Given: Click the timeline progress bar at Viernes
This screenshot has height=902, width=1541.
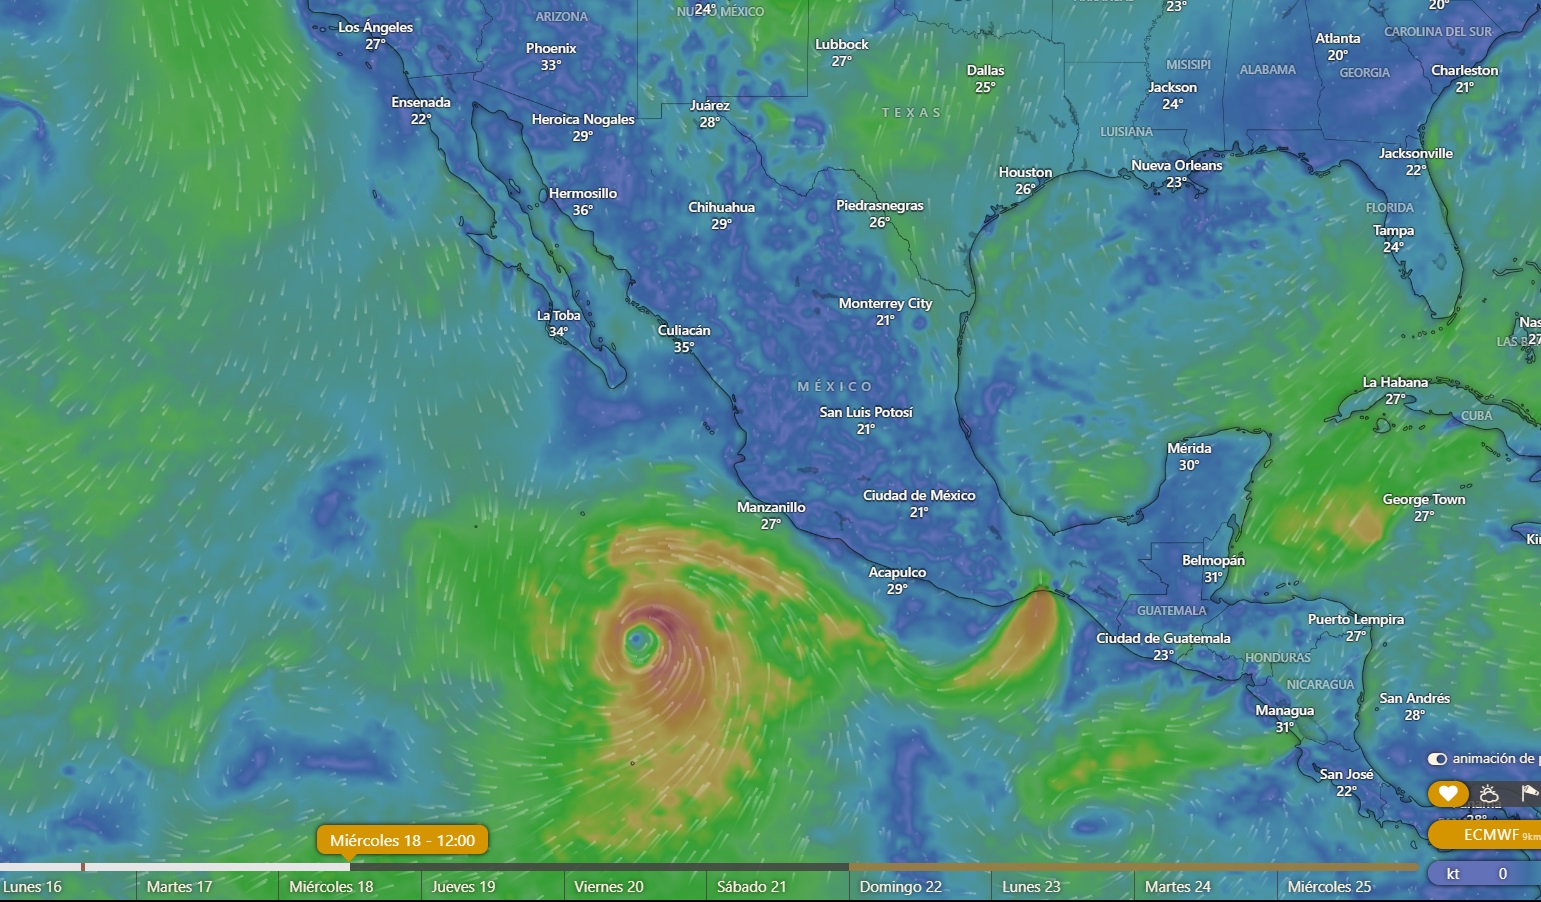Looking at the screenshot, I should click(x=635, y=867).
